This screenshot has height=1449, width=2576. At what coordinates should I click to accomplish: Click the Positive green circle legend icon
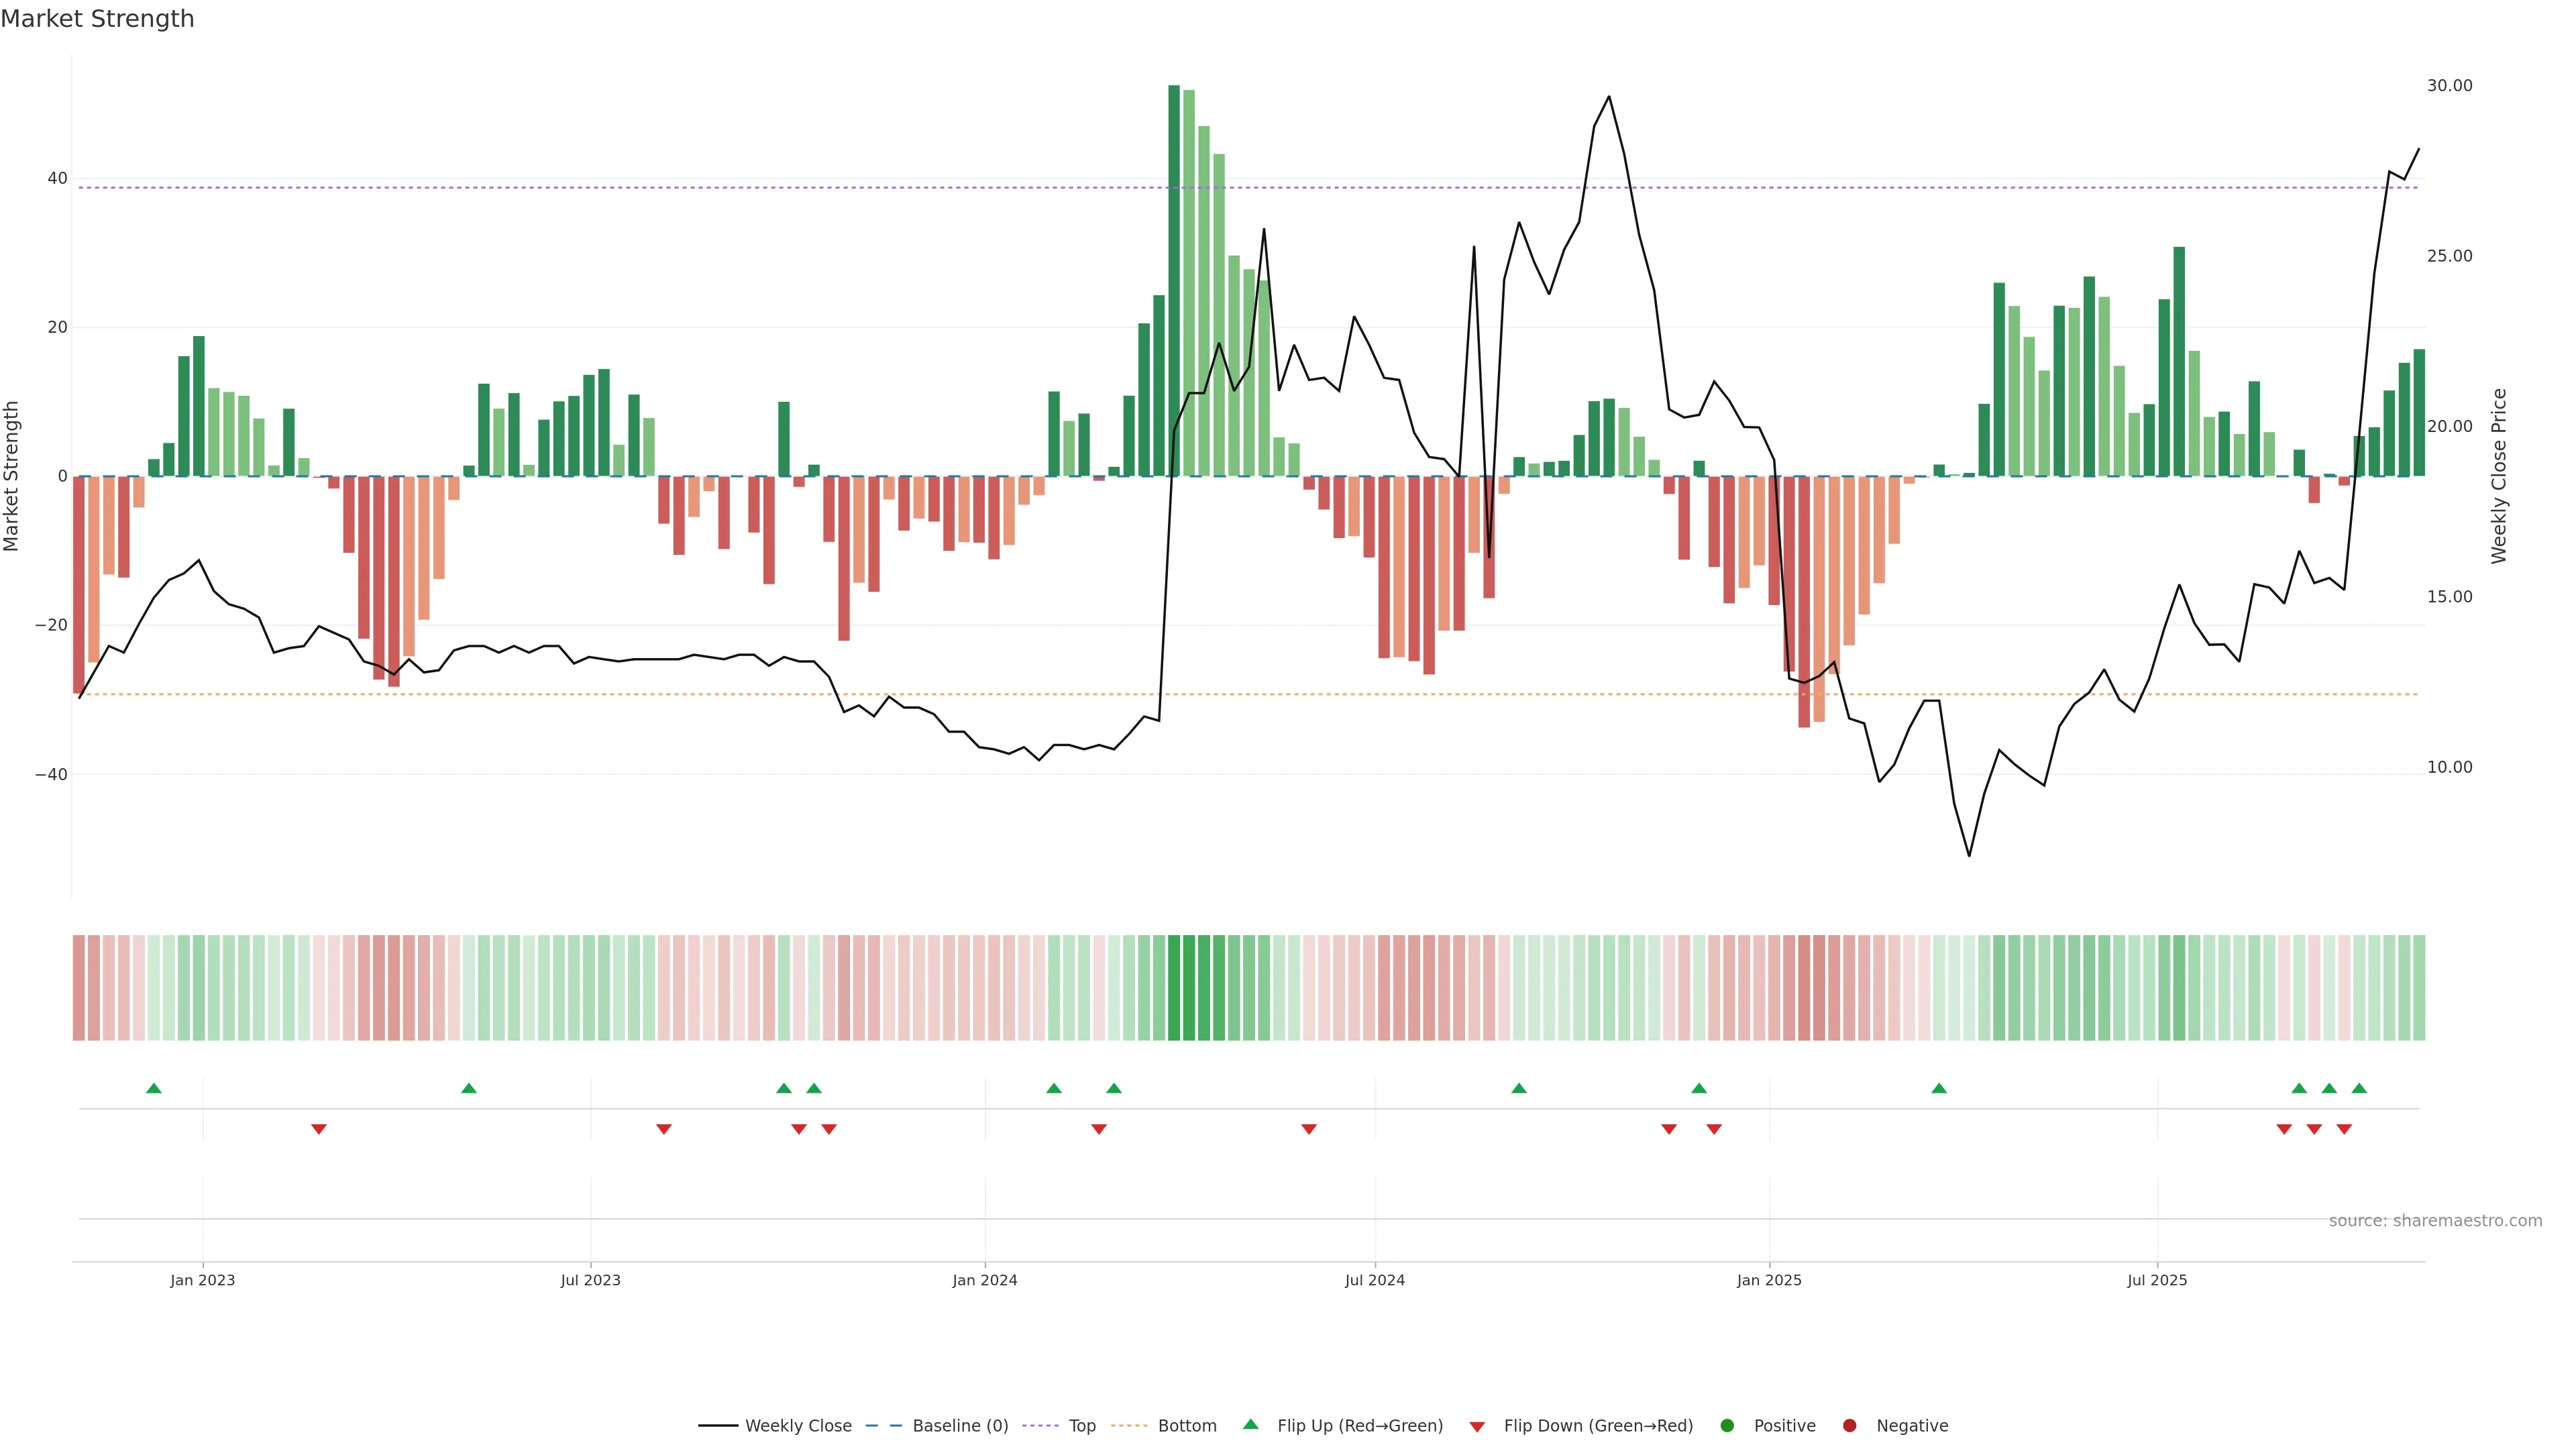1727,1426
